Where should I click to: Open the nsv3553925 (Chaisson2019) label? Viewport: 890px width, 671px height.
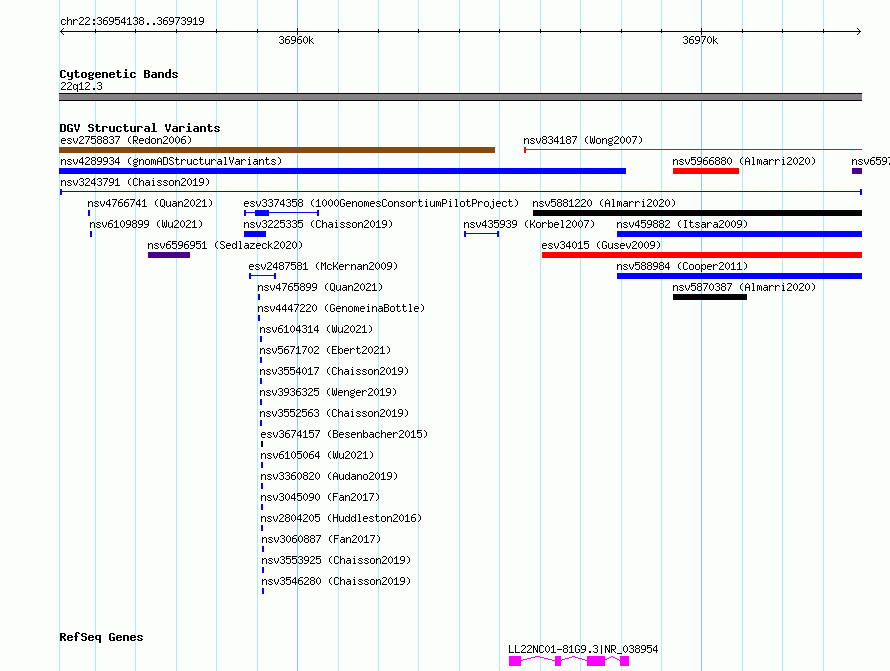click(x=336, y=560)
